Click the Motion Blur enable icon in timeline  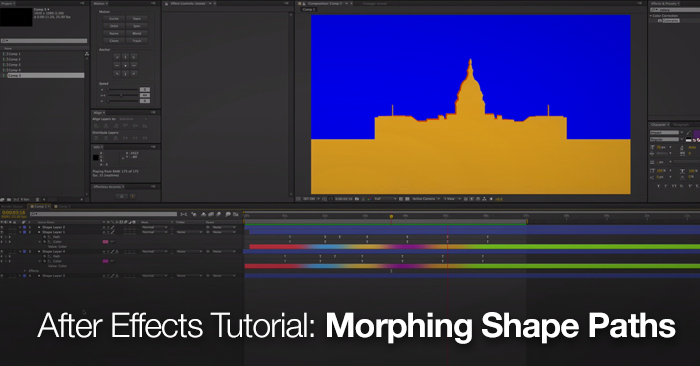coord(218,215)
